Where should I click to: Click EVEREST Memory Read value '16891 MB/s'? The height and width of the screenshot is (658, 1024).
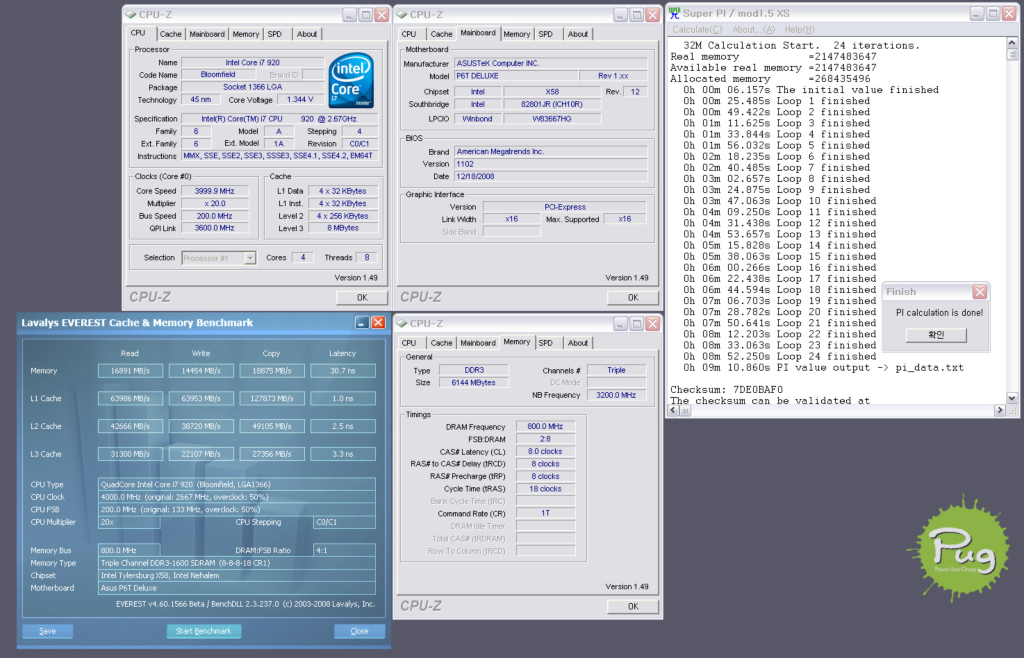[x=131, y=371]
